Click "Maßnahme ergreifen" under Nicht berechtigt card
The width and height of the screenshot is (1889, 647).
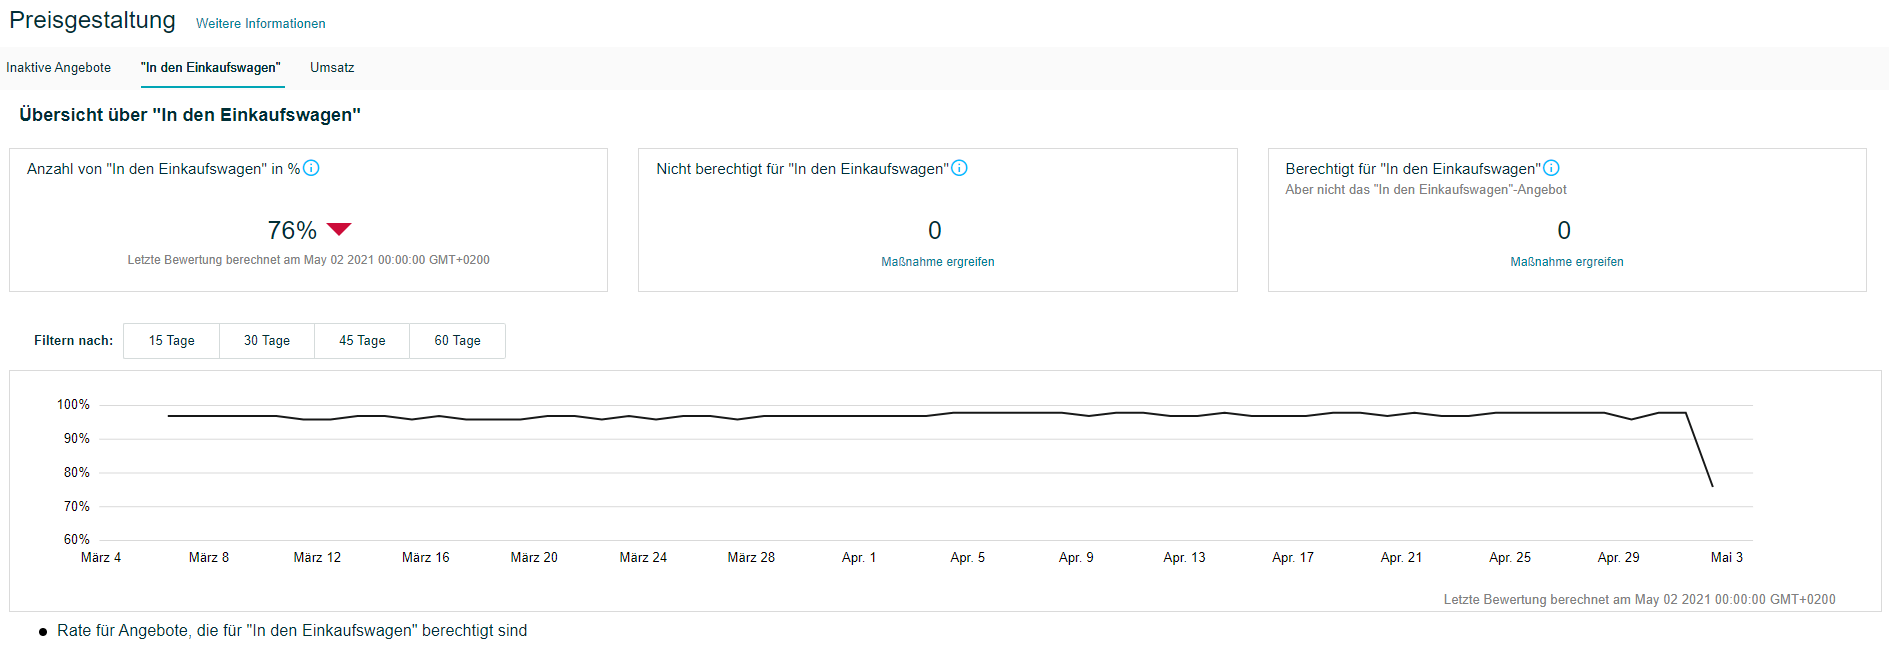(937, 262)
